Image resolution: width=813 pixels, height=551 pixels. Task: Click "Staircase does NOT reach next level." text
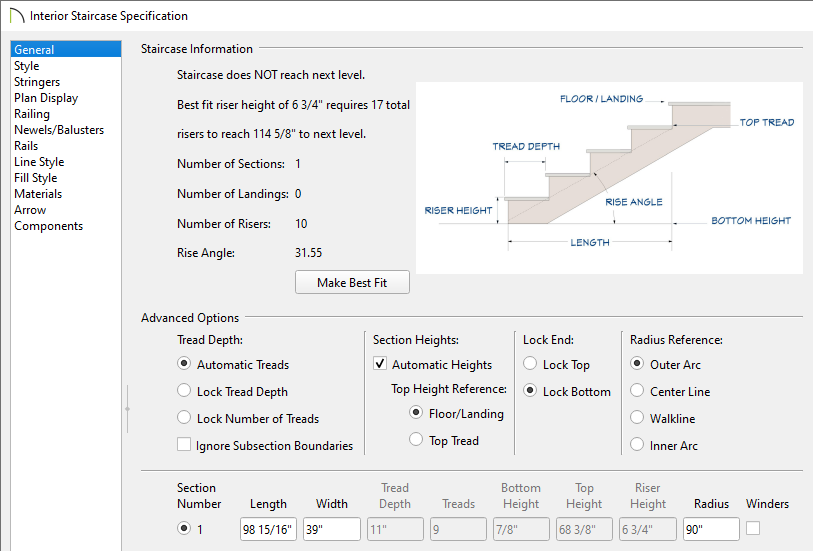(271, 75)
